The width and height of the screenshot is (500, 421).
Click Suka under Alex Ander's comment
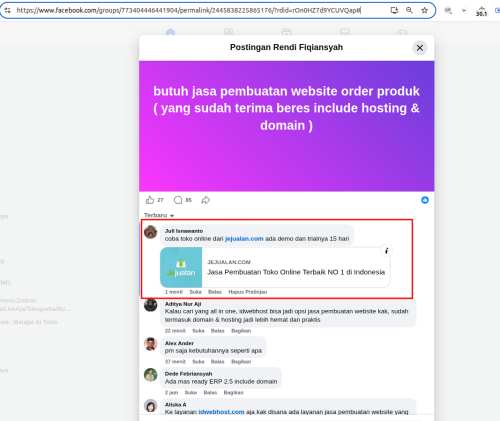pos(198,362)
